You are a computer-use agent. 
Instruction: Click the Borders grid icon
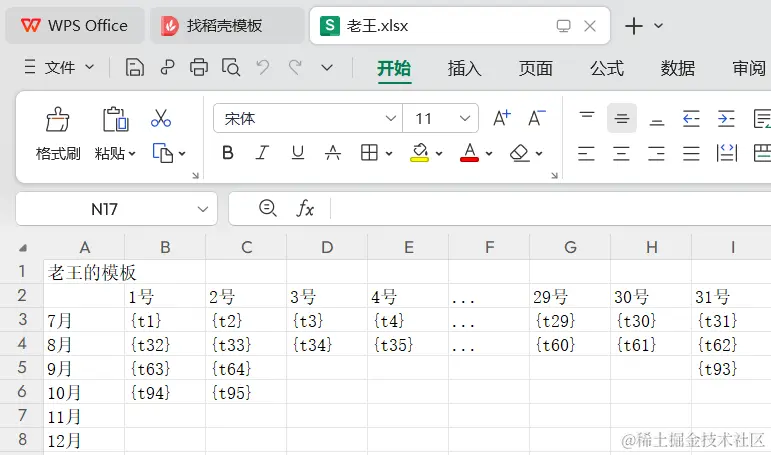[369, 153]
